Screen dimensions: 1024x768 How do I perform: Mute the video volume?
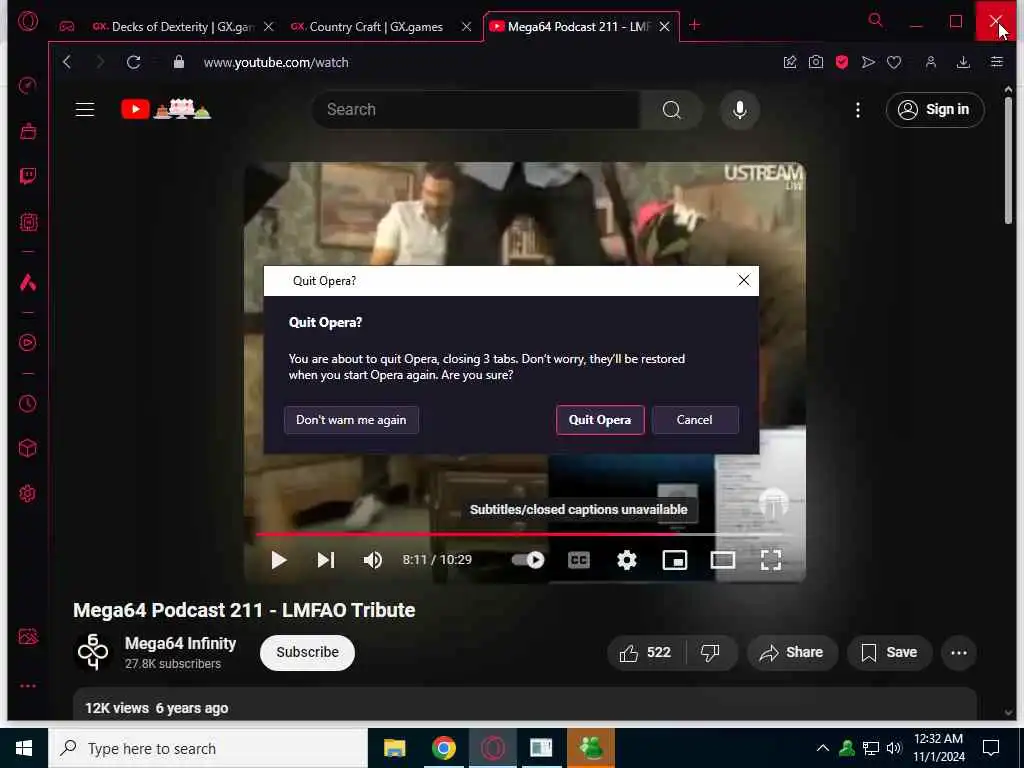(x=373, y=560)
